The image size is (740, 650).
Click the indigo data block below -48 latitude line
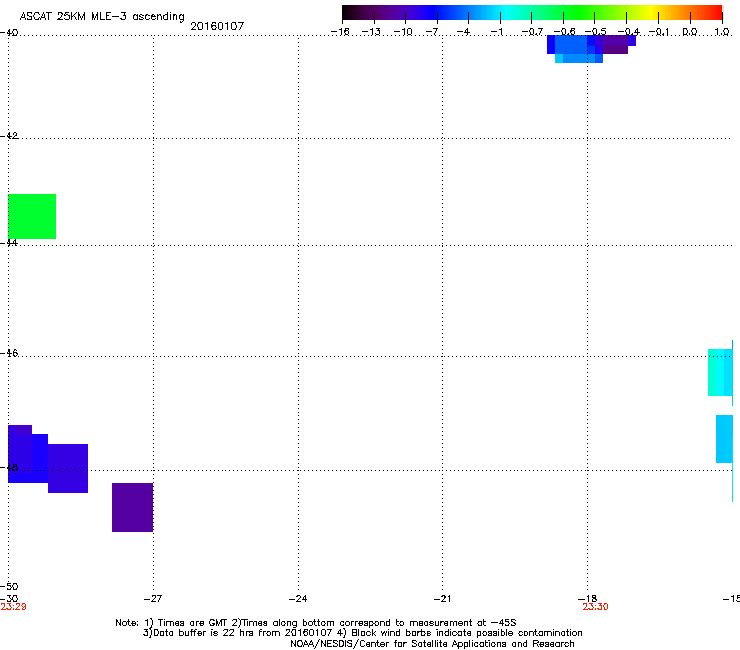tap(68, 468)
